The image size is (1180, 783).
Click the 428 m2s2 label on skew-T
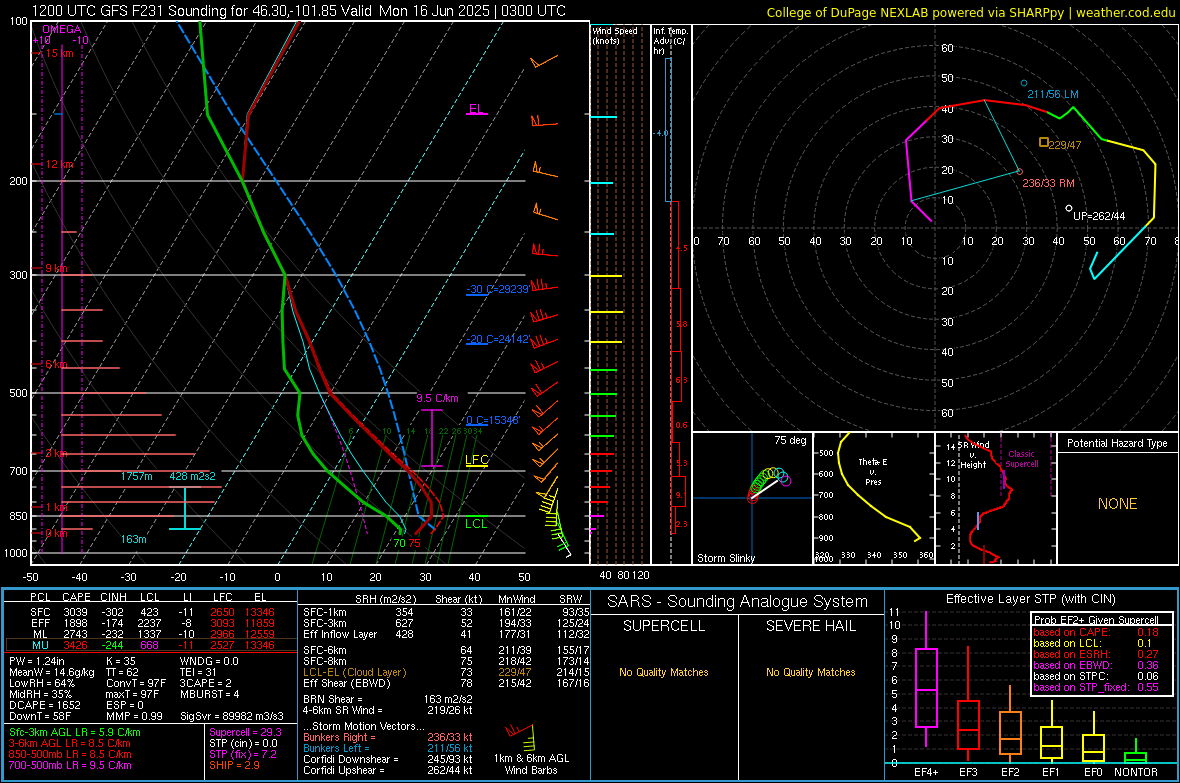click(192, 477)
